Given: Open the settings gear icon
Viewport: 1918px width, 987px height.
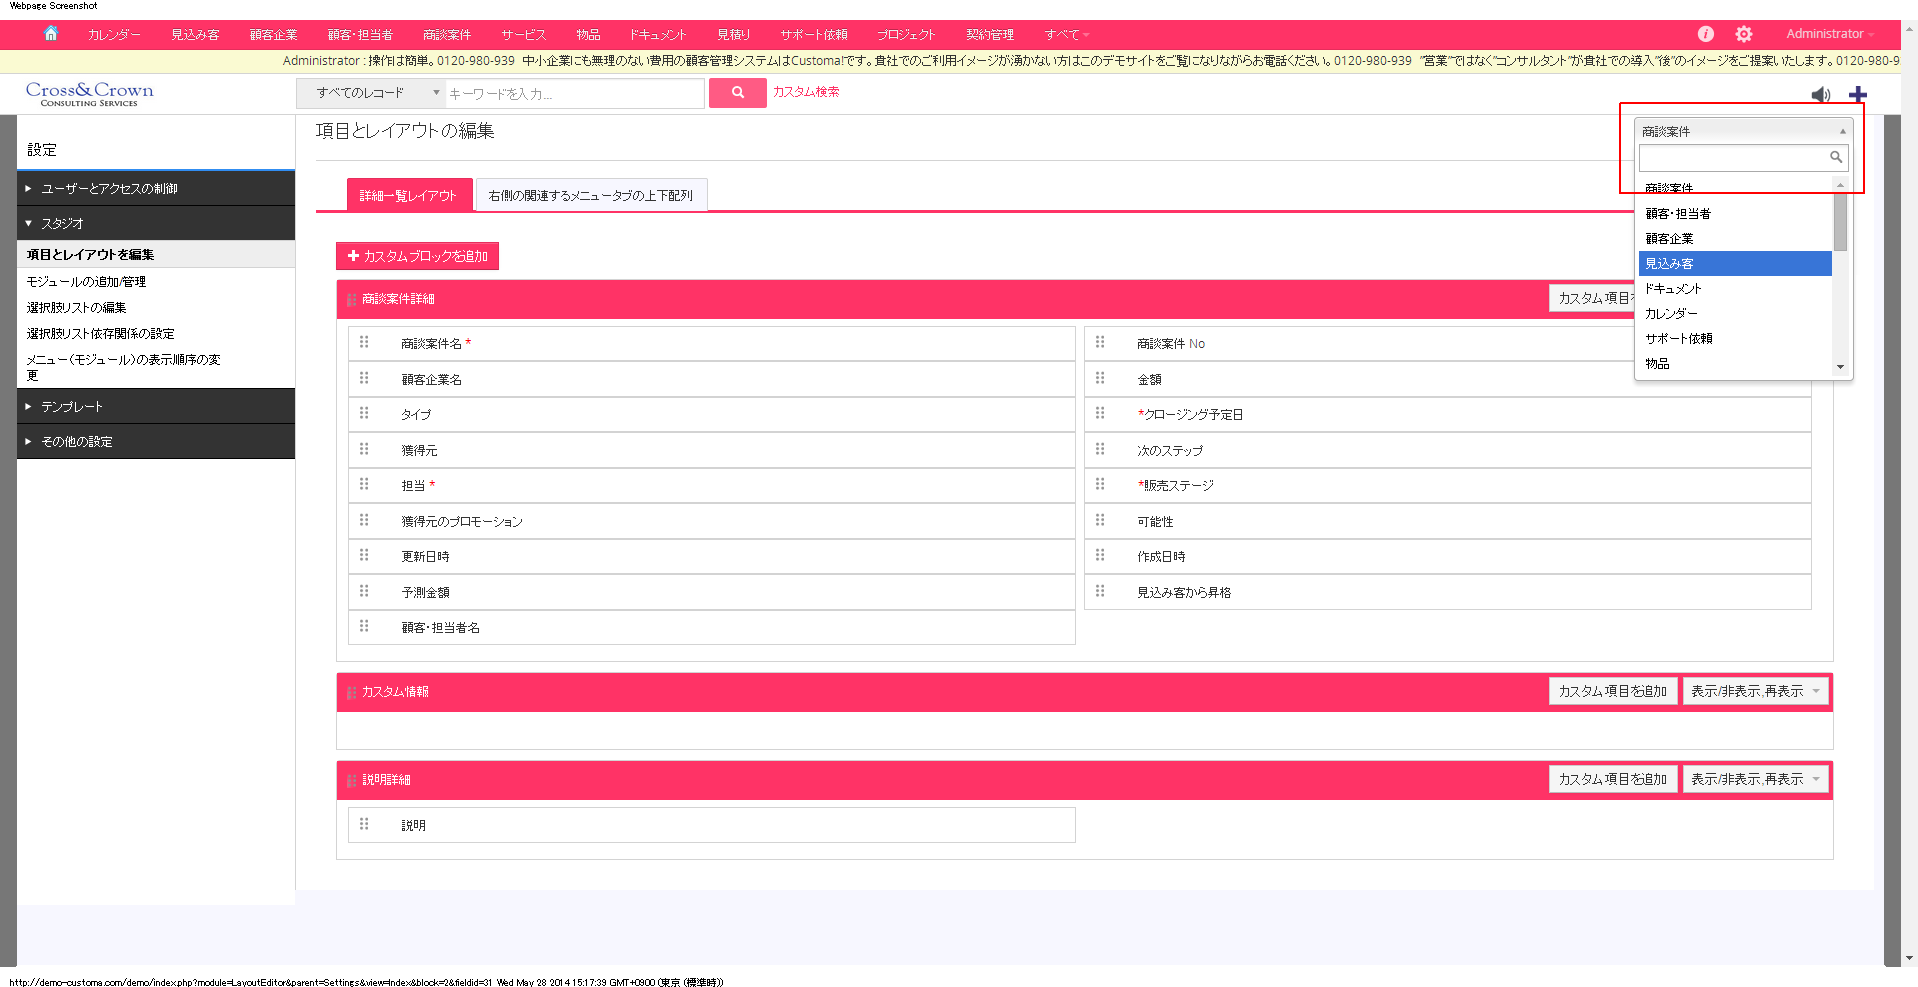Looking at the screenshot, I should pos(1744,34).
